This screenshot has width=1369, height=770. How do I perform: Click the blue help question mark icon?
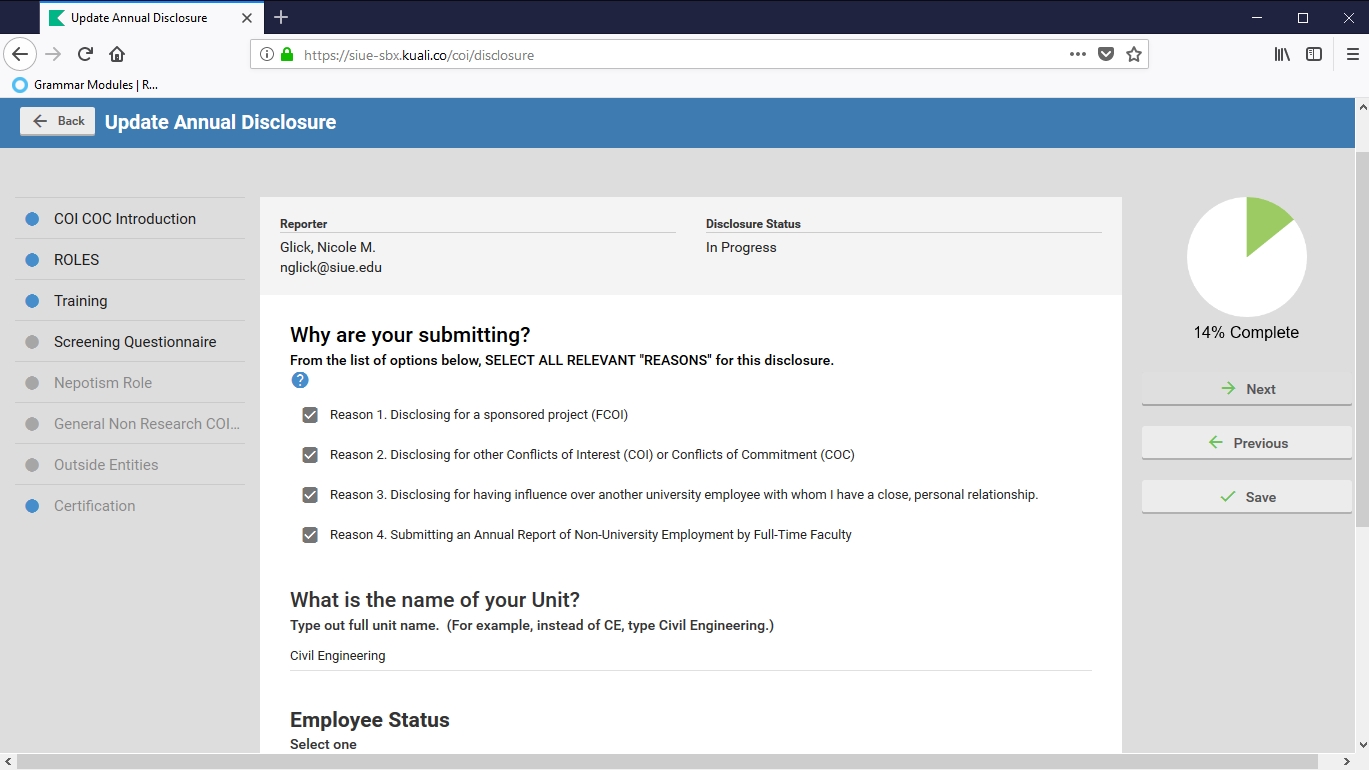pyautogui.click(x=300, y=380)
